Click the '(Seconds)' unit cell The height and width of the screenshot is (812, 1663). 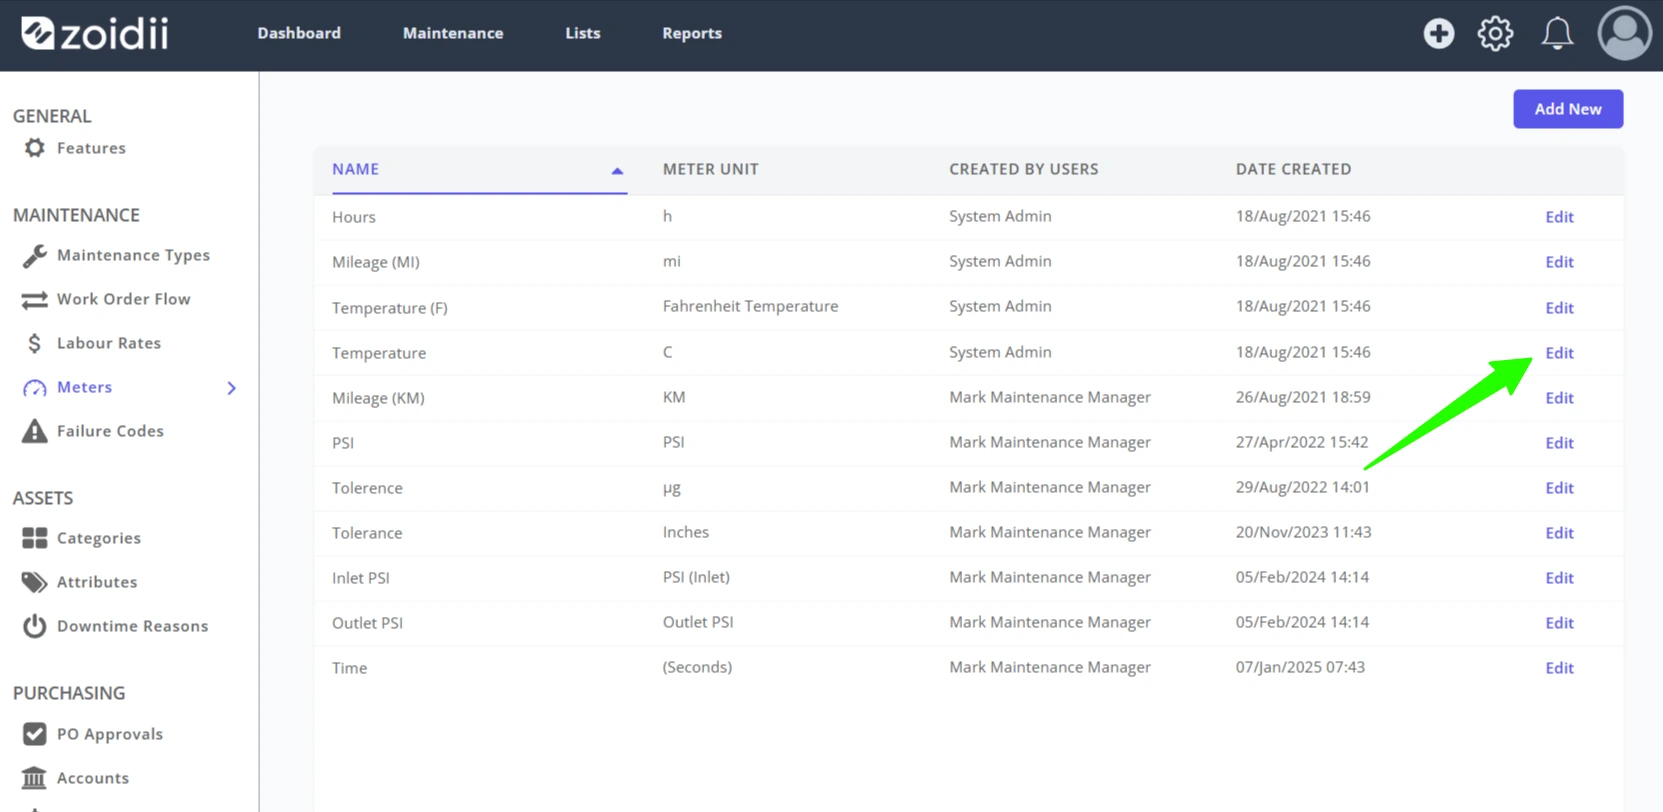(x=697, y=667)
